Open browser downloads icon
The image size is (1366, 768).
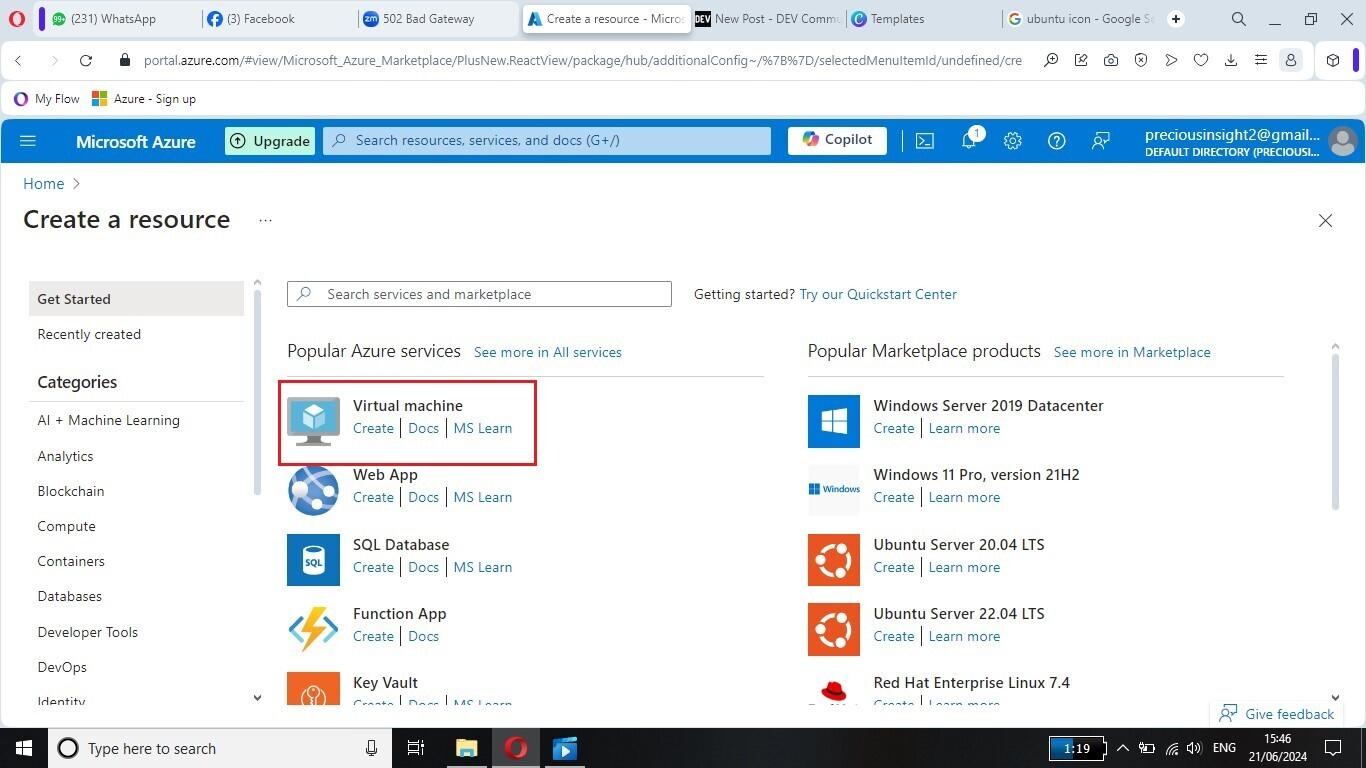click(x=1231, y=60)
